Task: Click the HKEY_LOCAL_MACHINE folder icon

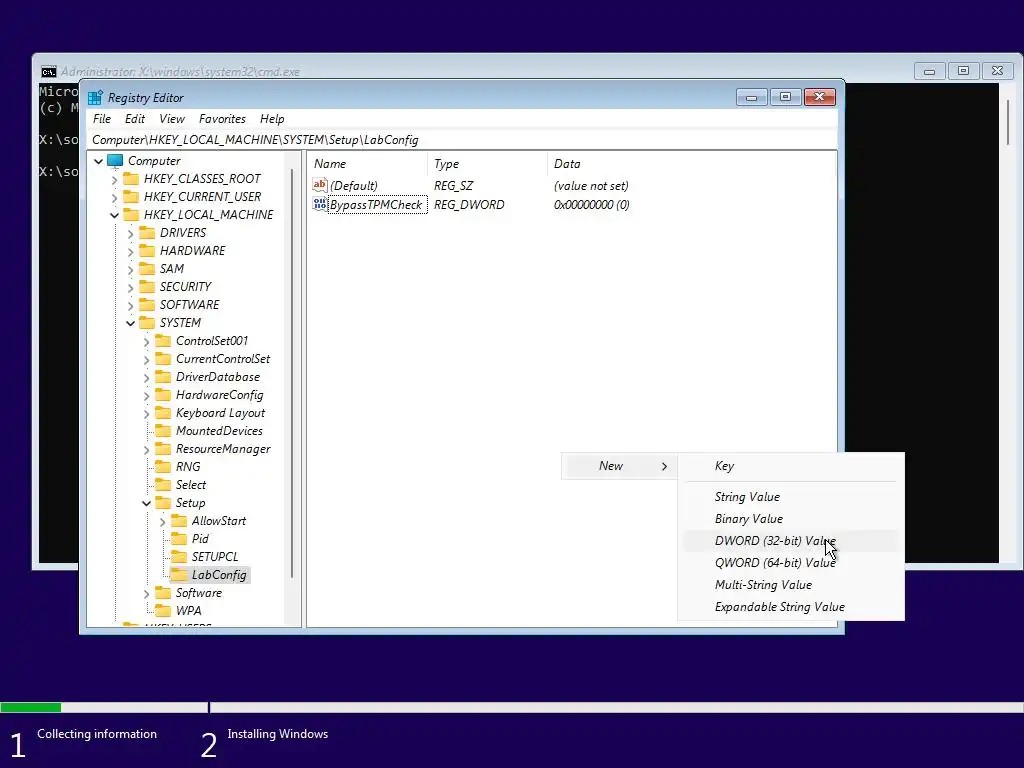Action: (131, 215)
